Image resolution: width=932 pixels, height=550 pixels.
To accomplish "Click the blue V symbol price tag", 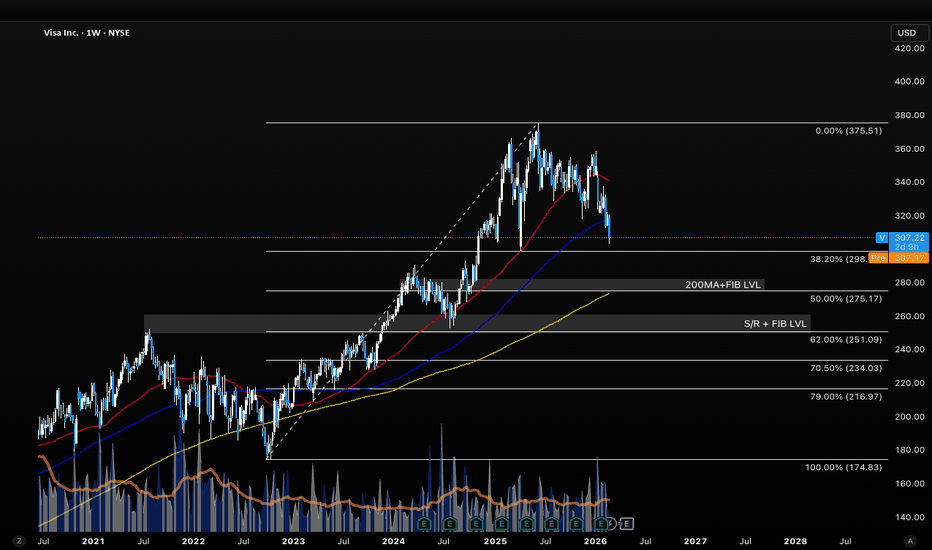I will [881, 237].
